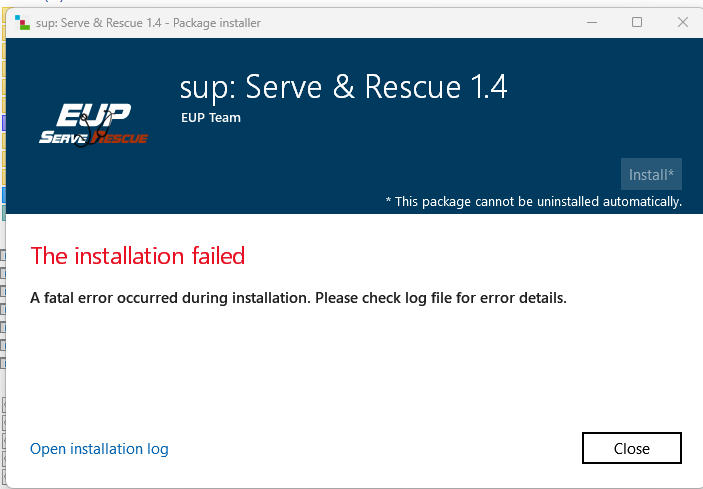Open the installation log

[99, 449]
